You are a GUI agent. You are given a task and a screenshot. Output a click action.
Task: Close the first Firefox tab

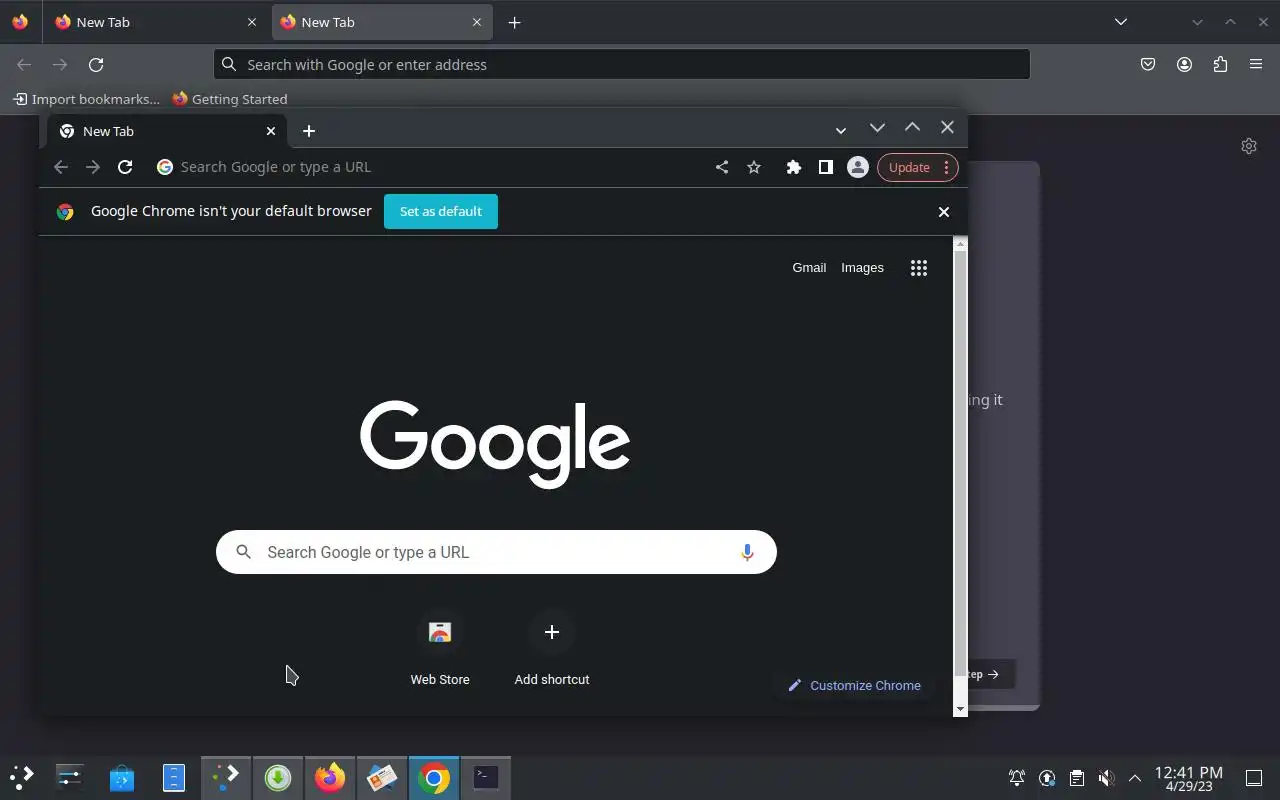click(252, 22)
